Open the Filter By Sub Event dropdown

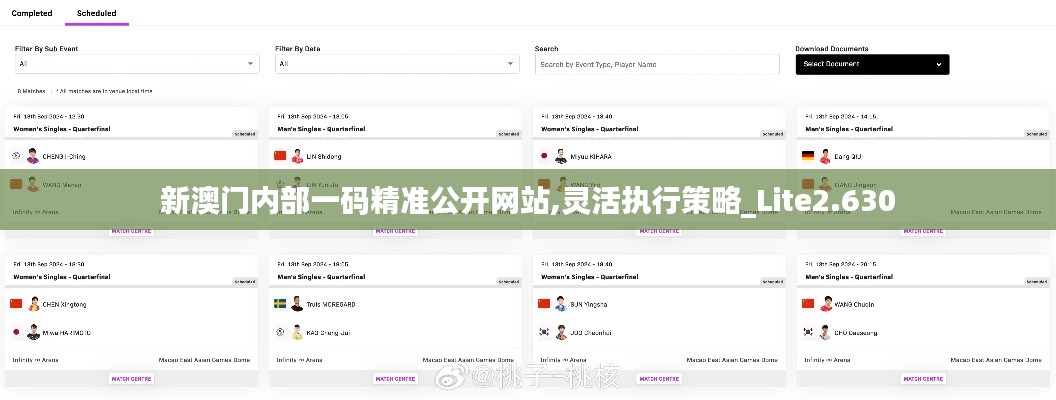137,64
